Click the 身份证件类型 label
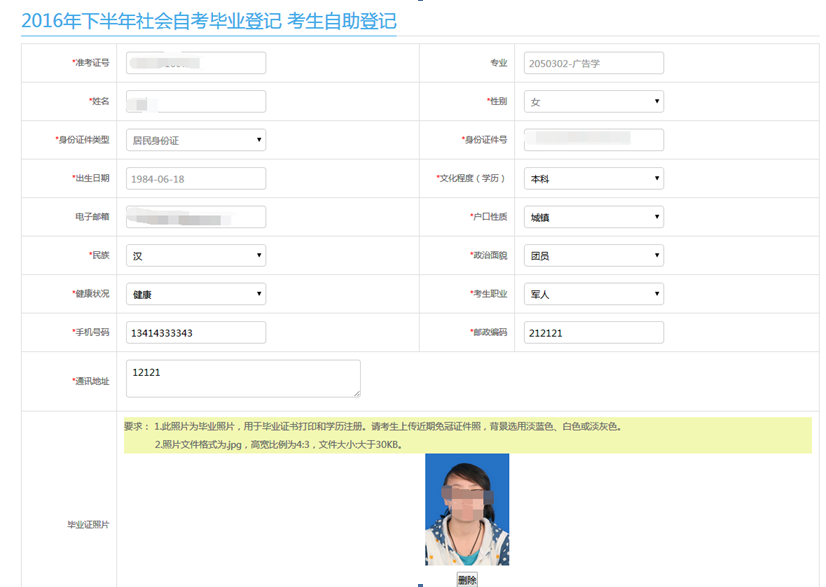Screen dimensions: 826x587 (x=82, y=140)
